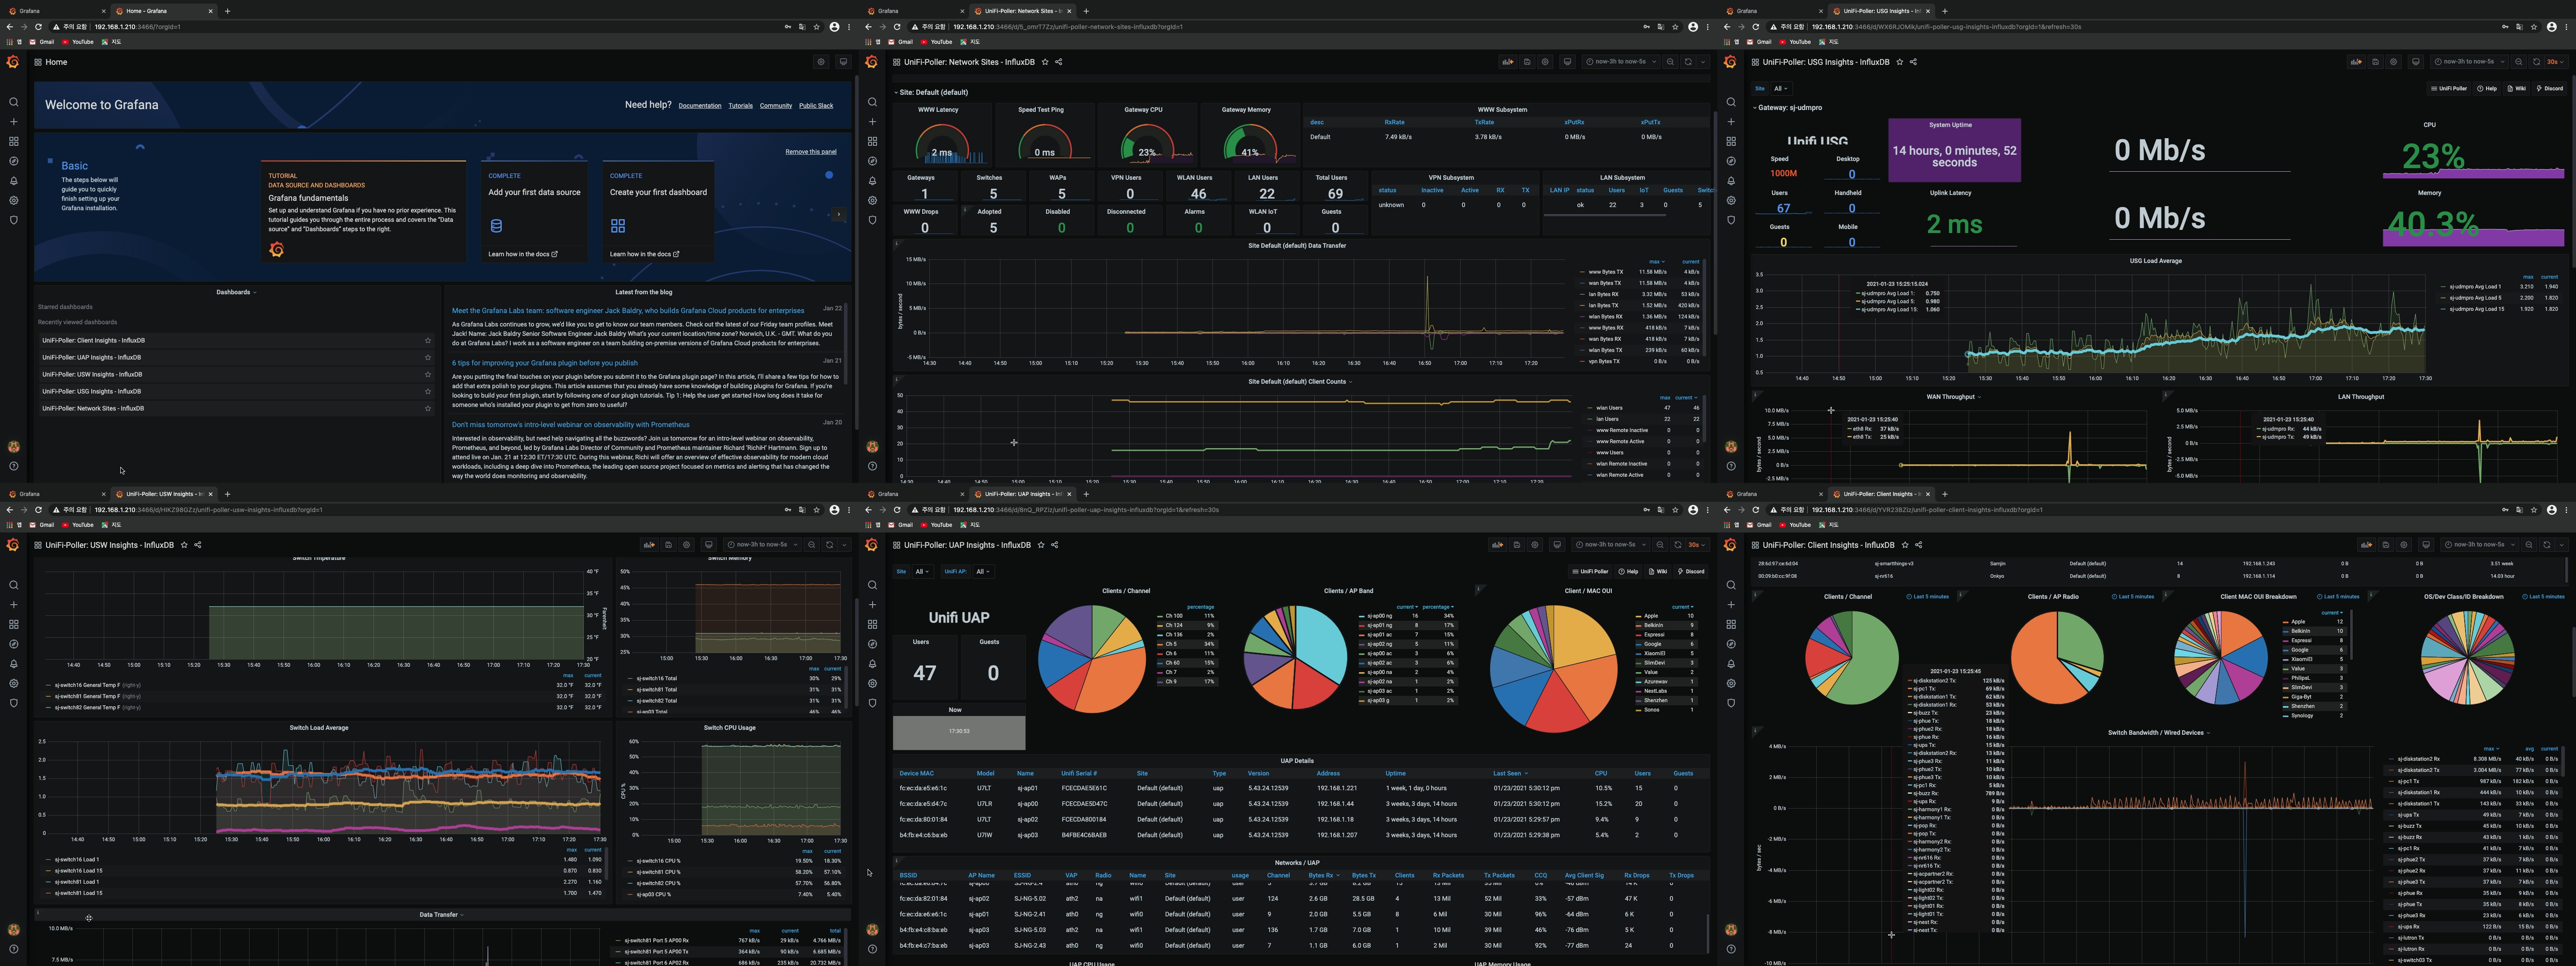Image resolution: width=2576 pixels, height=966 pixels.
Task: Open Explore compass icon in USG Insights sidebar
Action: tap(1731, 161)
